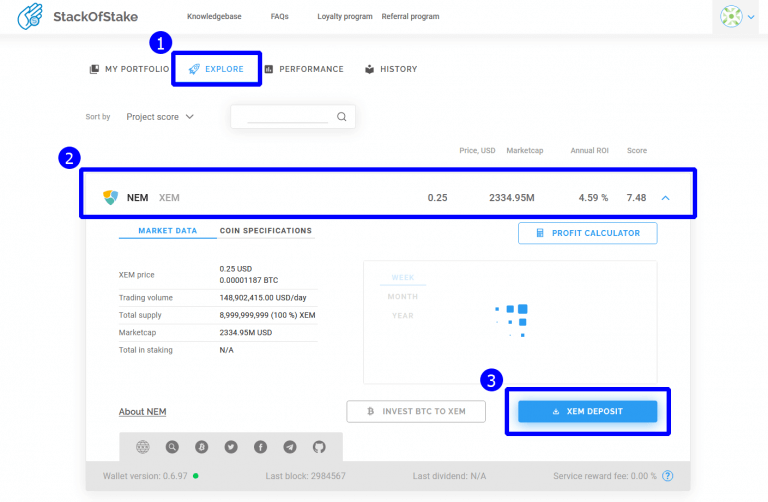
Task: Click the service reward fee help icon
Action: click(x=667, y=476)
